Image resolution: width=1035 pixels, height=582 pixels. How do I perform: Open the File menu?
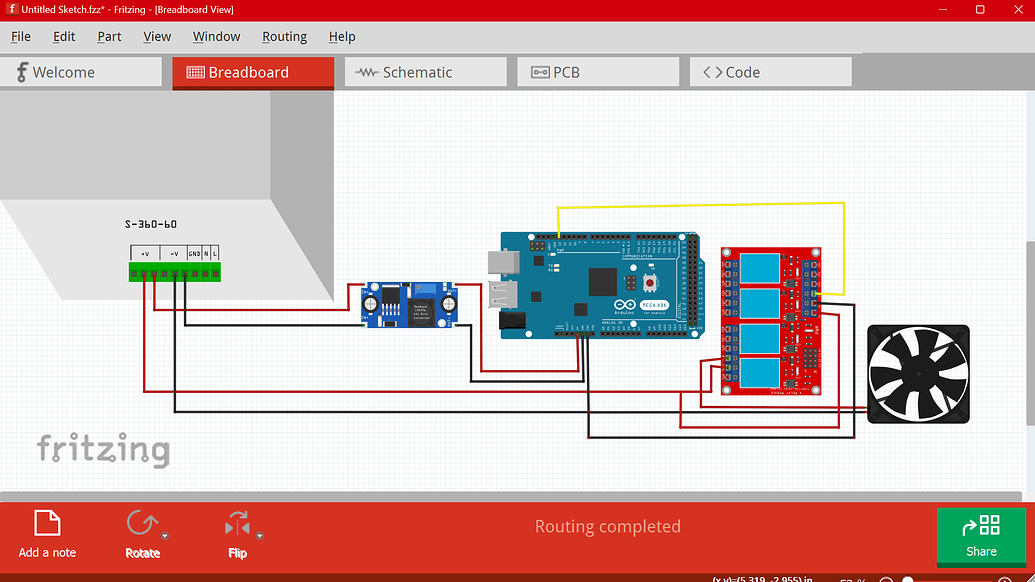pos(20,36)
